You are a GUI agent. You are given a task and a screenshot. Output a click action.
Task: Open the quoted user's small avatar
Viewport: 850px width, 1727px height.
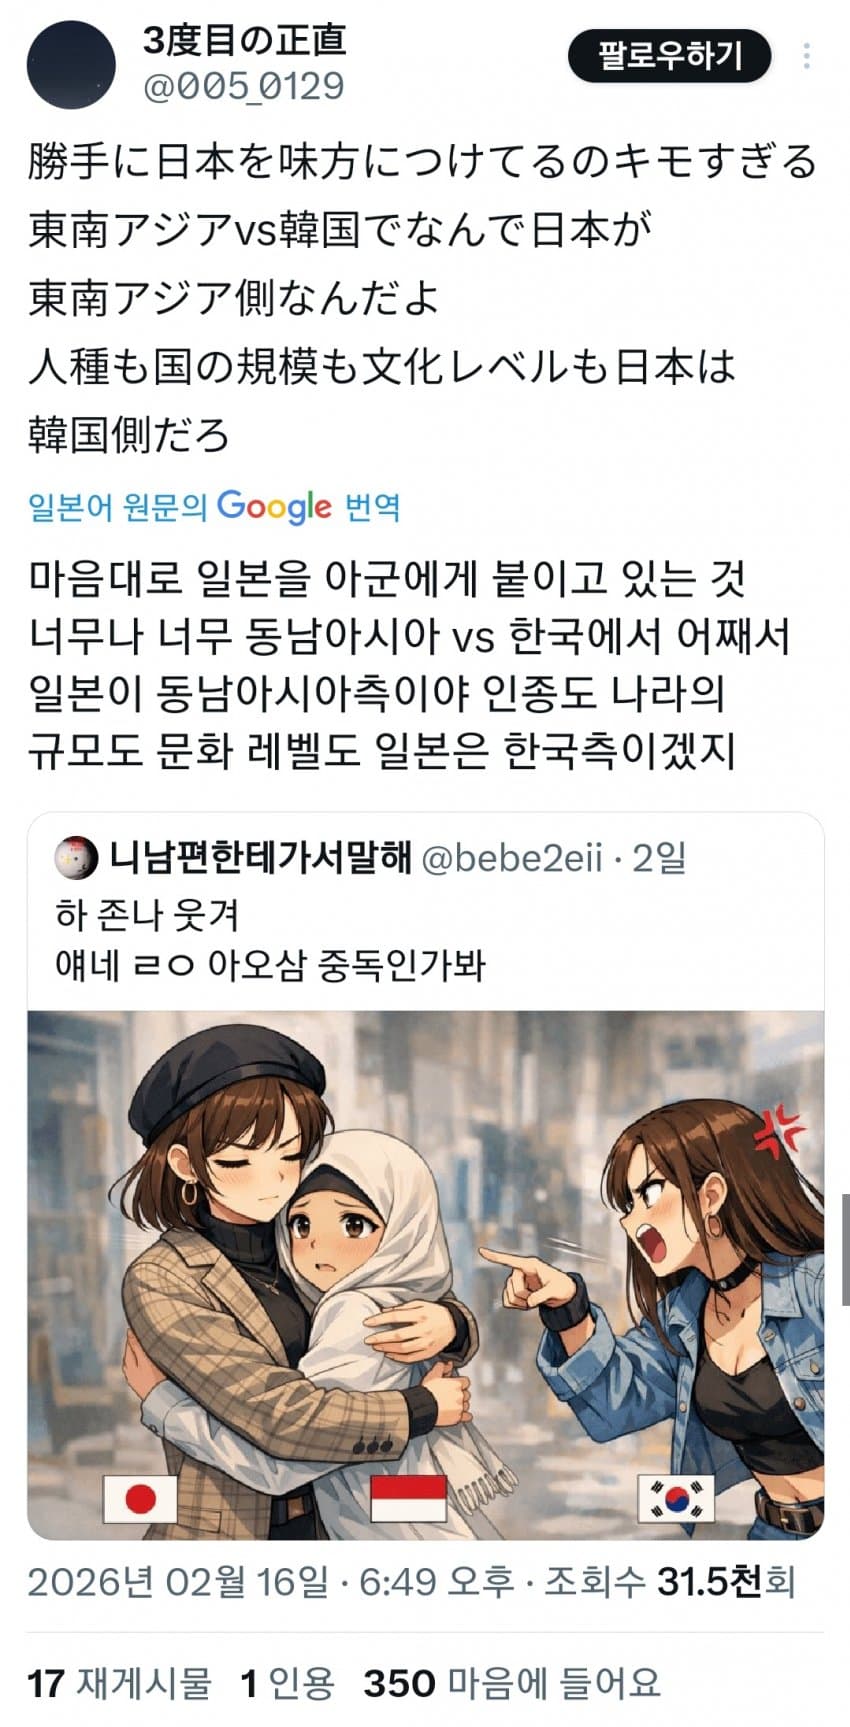pos(75,857)
